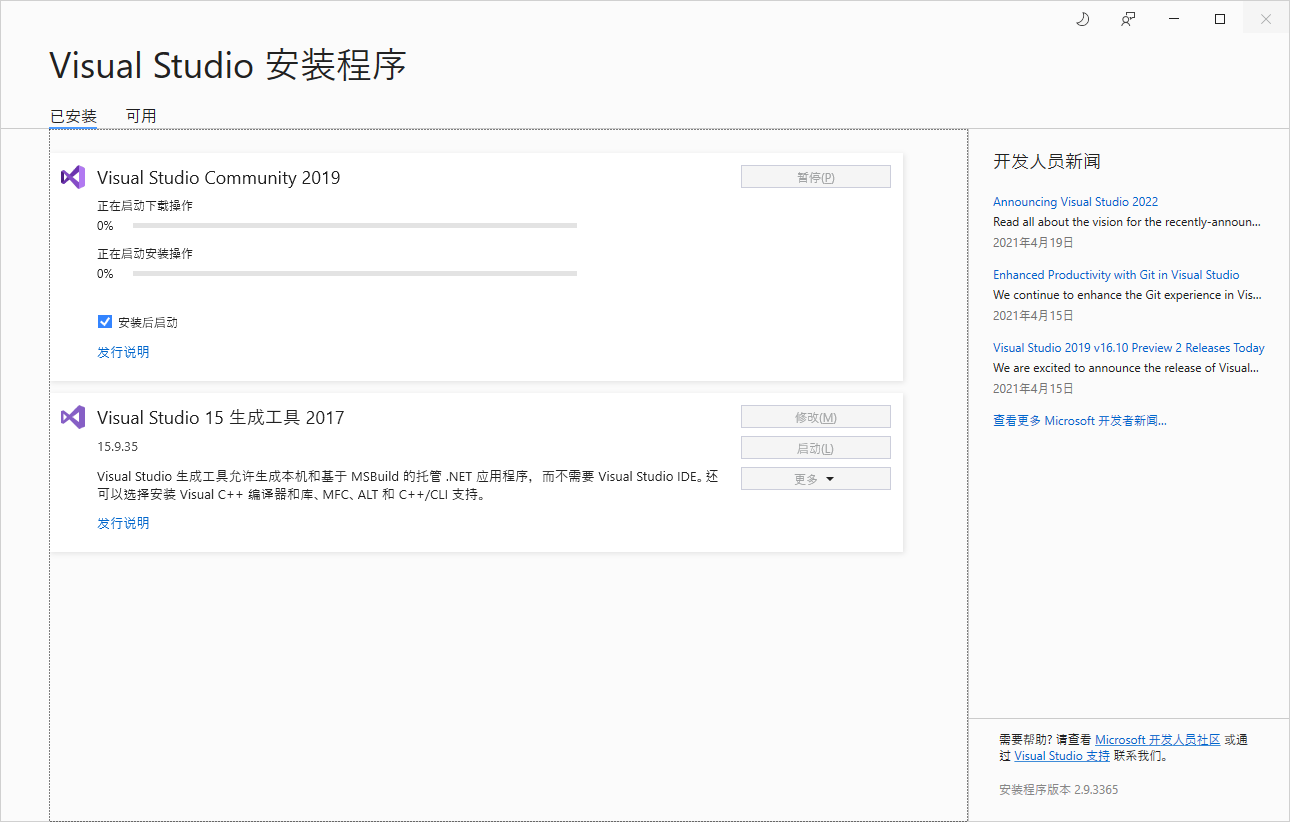
Task: Click 启动 to launch Build Tools 2017
Action: (815, 447)
